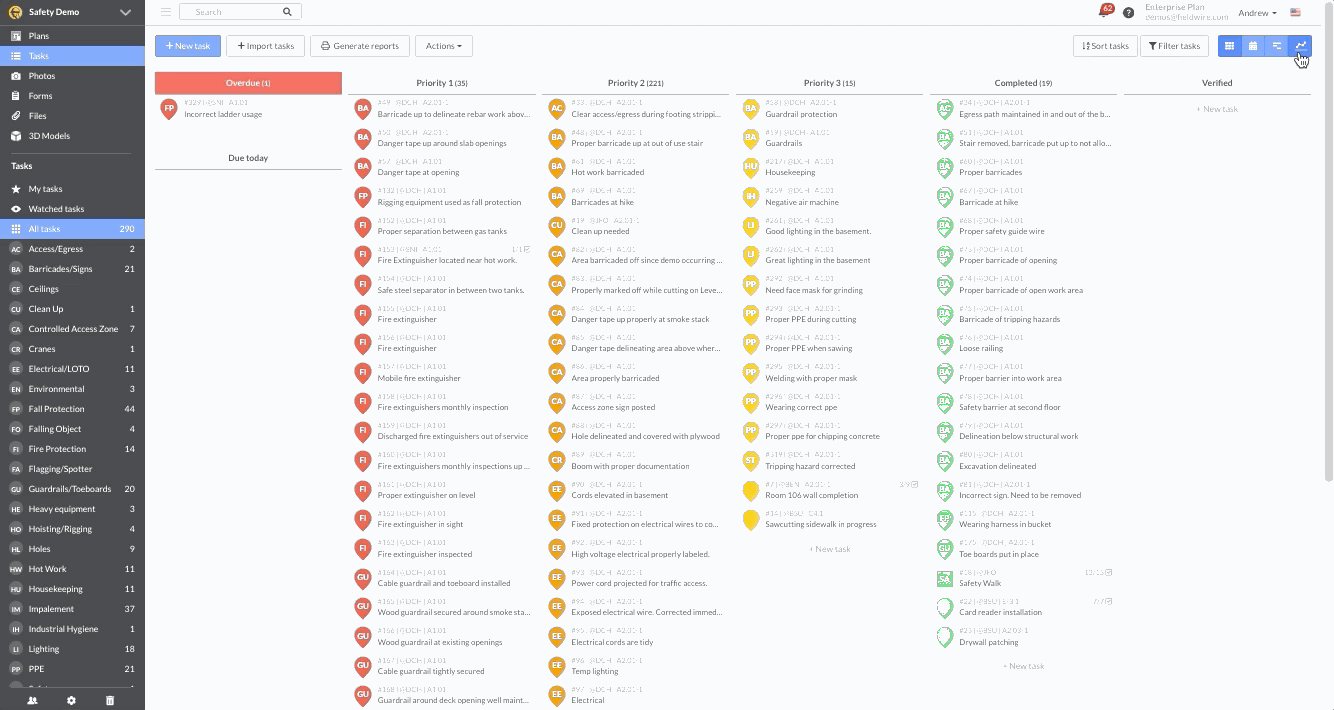Open the Andrew user menu
Screen dimensions: 1334x710
[1257, 13]
